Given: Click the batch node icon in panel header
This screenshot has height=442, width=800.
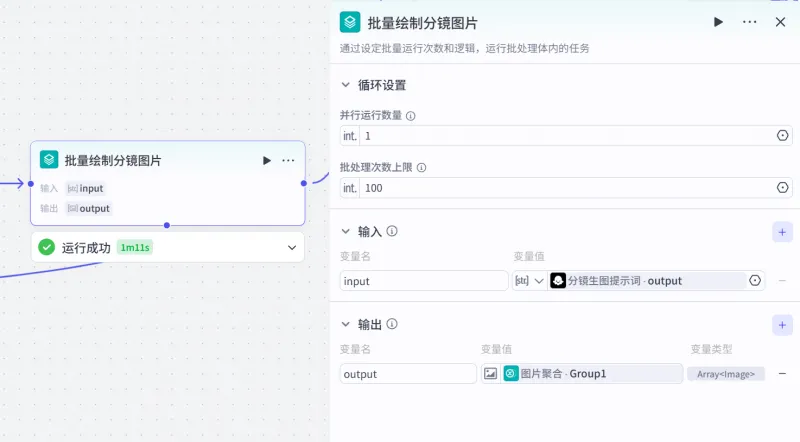Looking at the screenshot, I should [350, 22].
